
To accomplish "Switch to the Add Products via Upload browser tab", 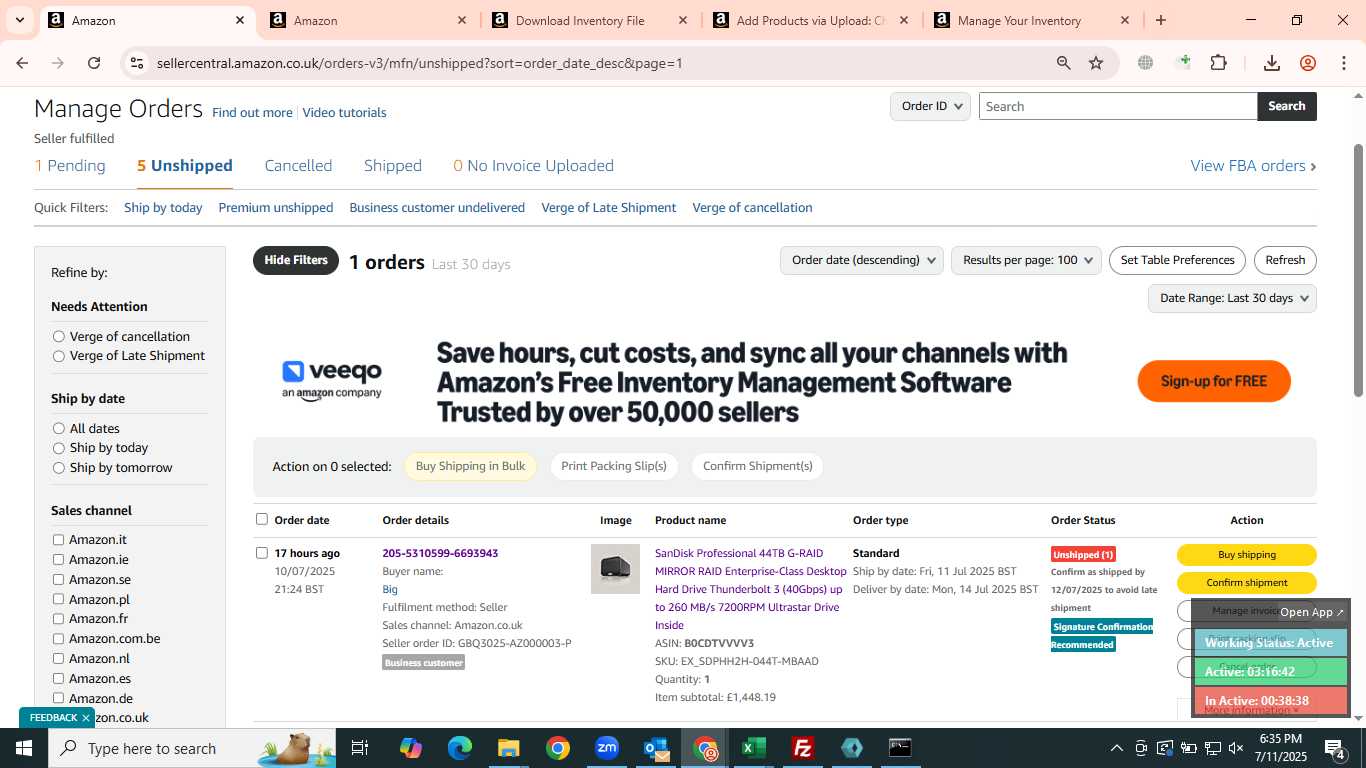I will [810, 20].
